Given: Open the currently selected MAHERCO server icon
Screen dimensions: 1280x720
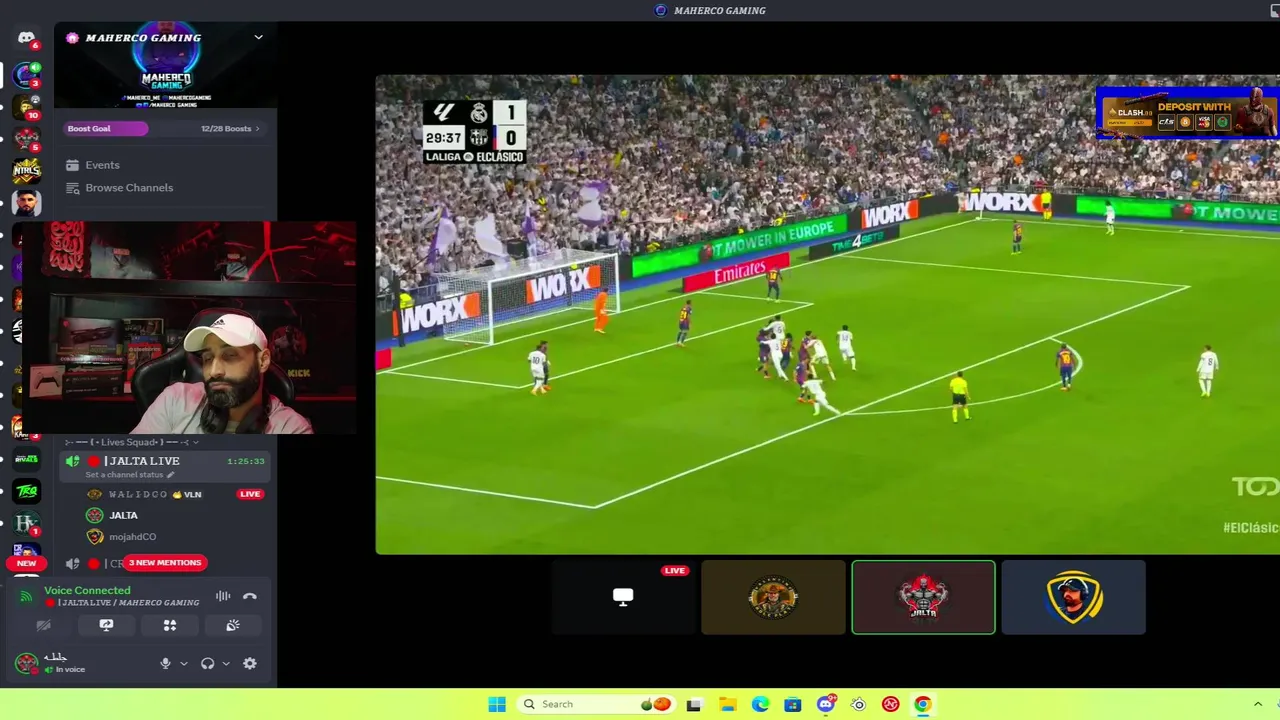Looking at the screenshot, I should [26, 75].
